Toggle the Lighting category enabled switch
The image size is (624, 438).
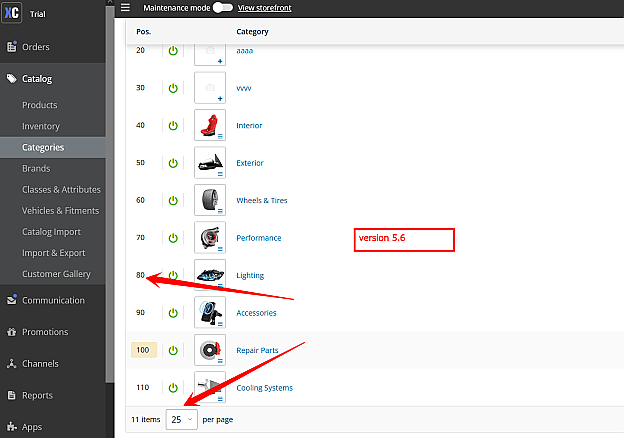pyautogui.click(x=173, y=275)
